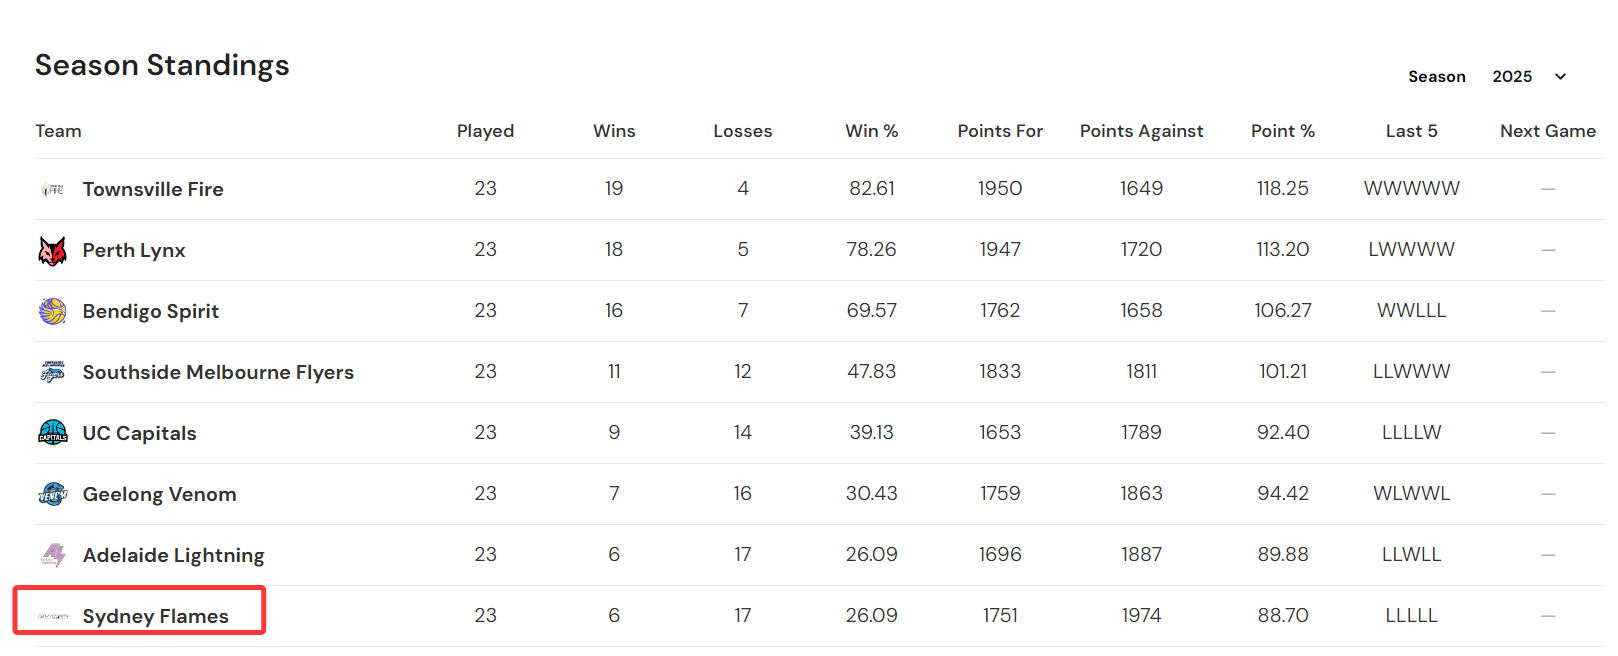Sort by the Win % column header
Screen dimensions: 1618x656
coord(872,131)
